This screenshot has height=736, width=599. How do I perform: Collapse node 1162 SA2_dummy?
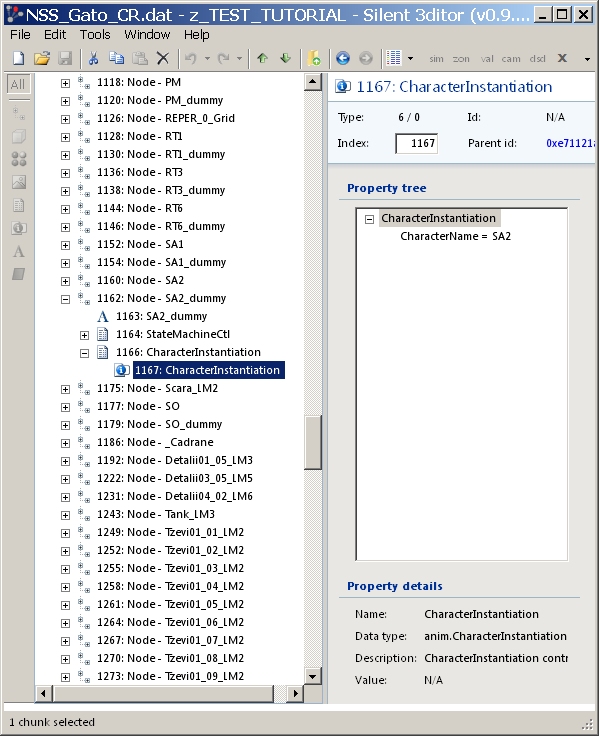(66, 299)
